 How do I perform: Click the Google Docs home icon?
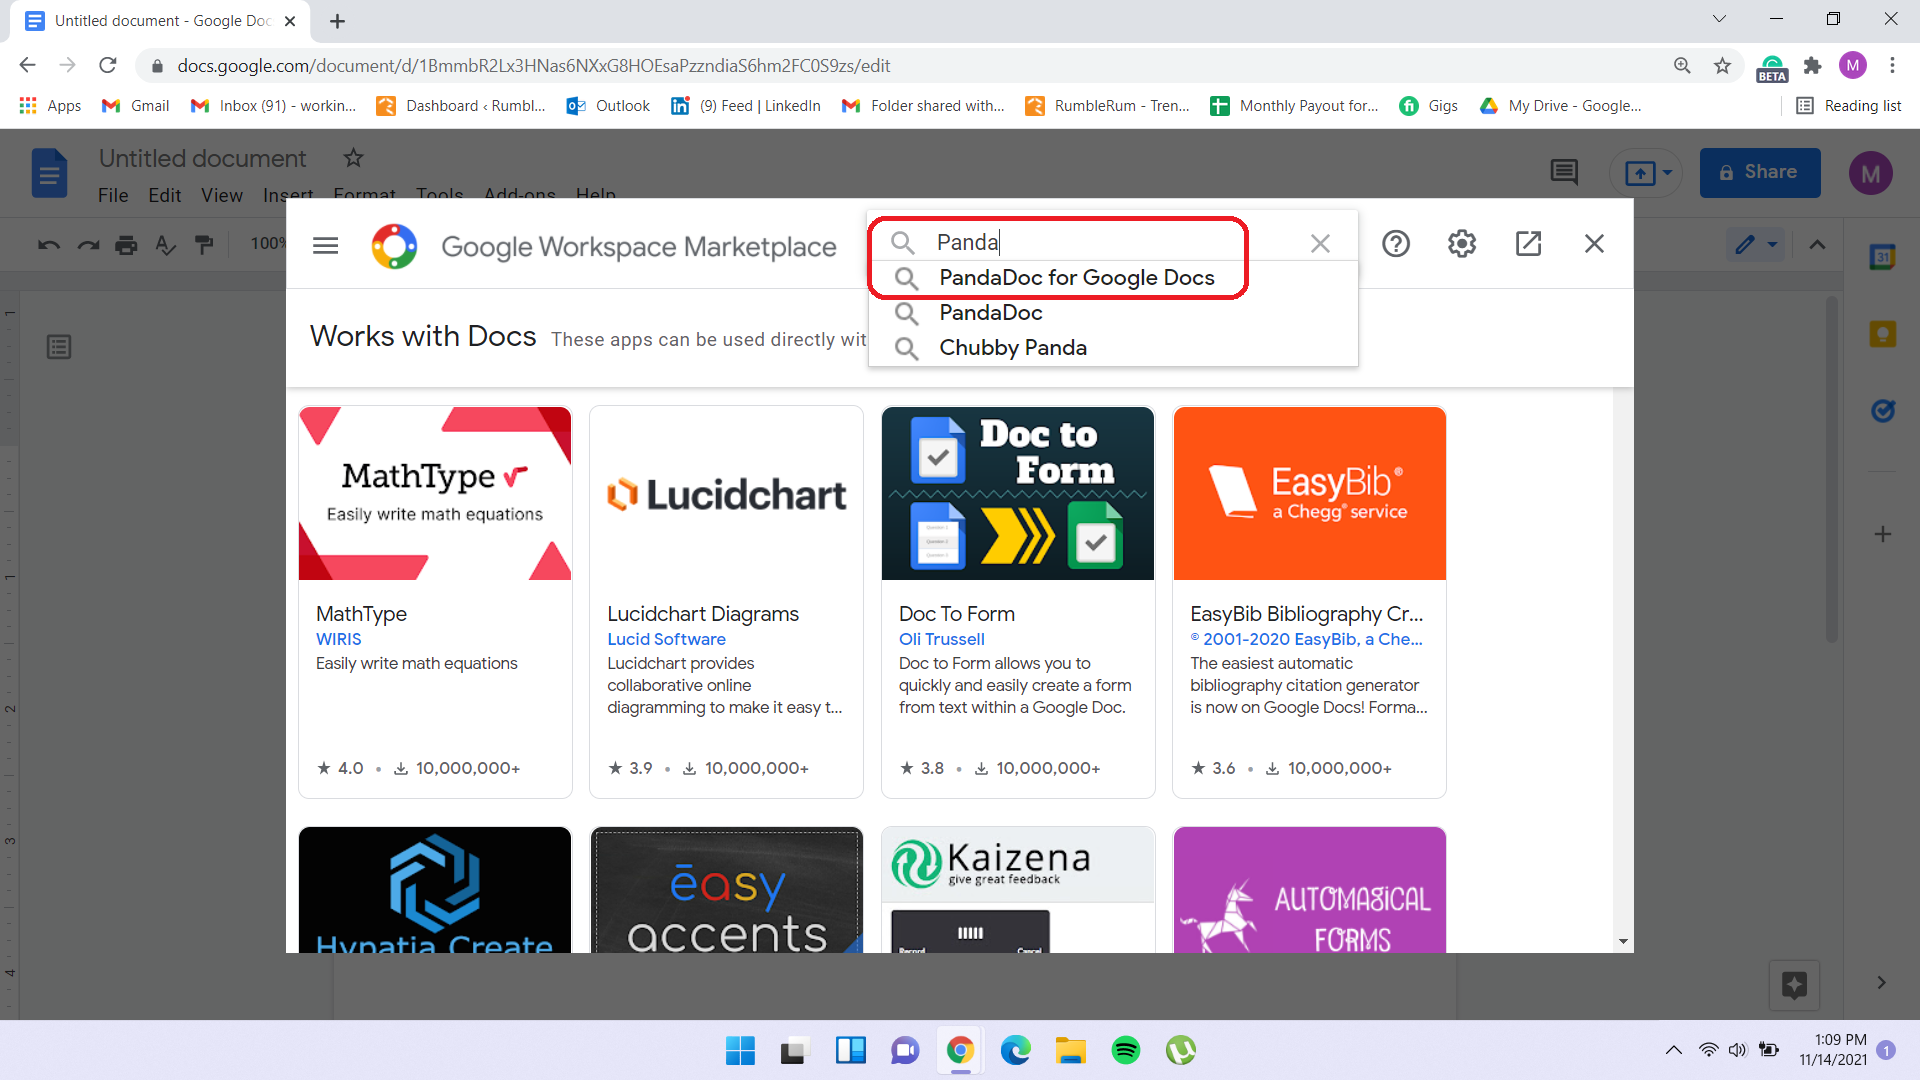pyautogui.click(x=49, y=172)
